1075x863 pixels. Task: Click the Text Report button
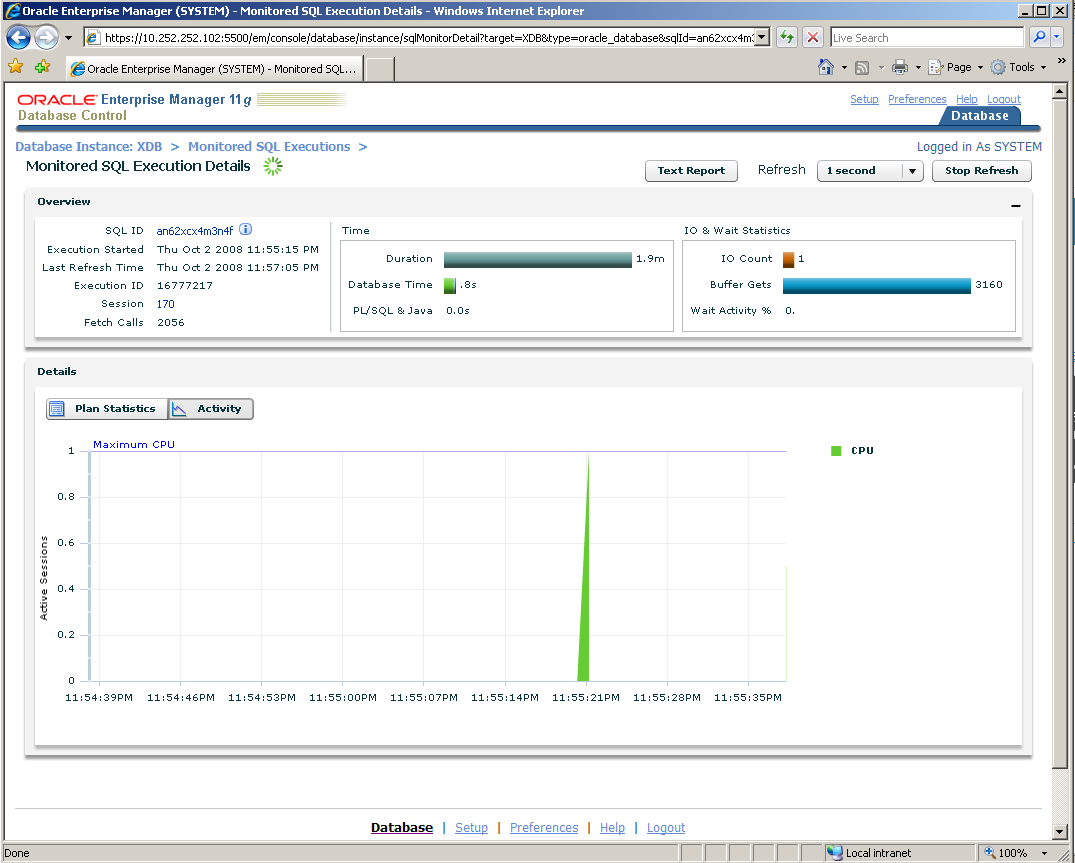(691, 171)
